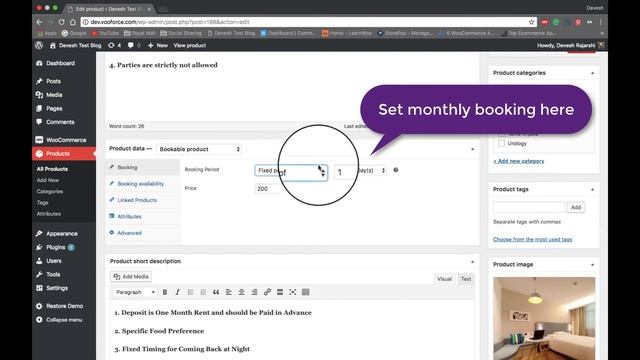Click the help tooltip icon next to Day(s)
Image resolution: width=640 pixels, height=360 pixels.
point(396,170)
